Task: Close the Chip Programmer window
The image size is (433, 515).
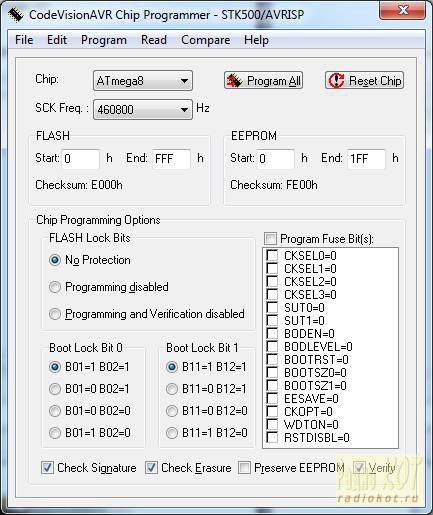Action: coord(403,11)
